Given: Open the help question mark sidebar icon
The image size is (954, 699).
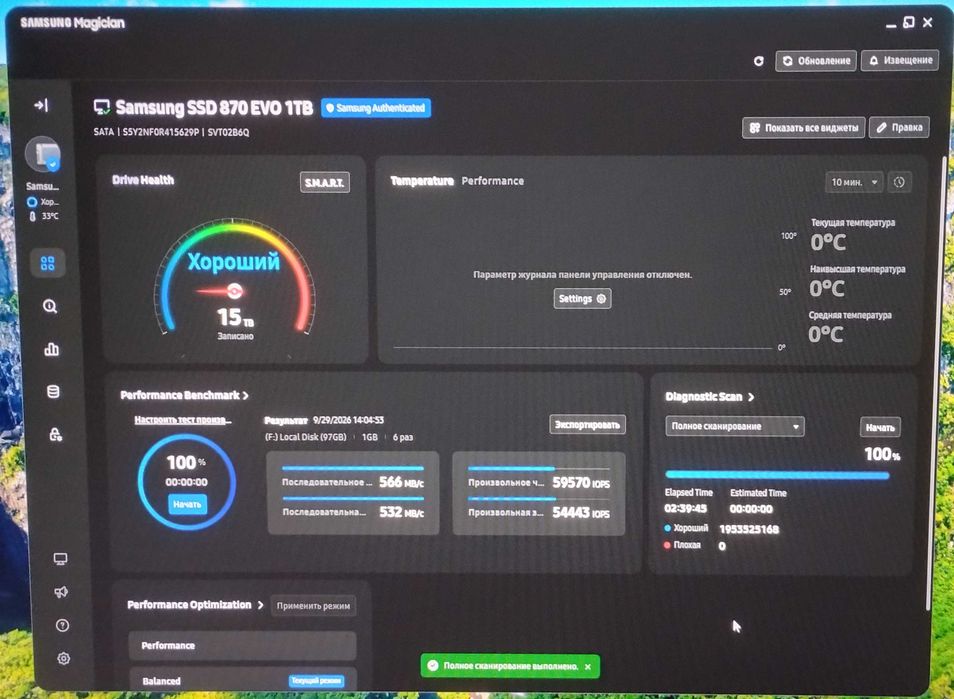Looking at the screenshot, I should pos(62,625).
